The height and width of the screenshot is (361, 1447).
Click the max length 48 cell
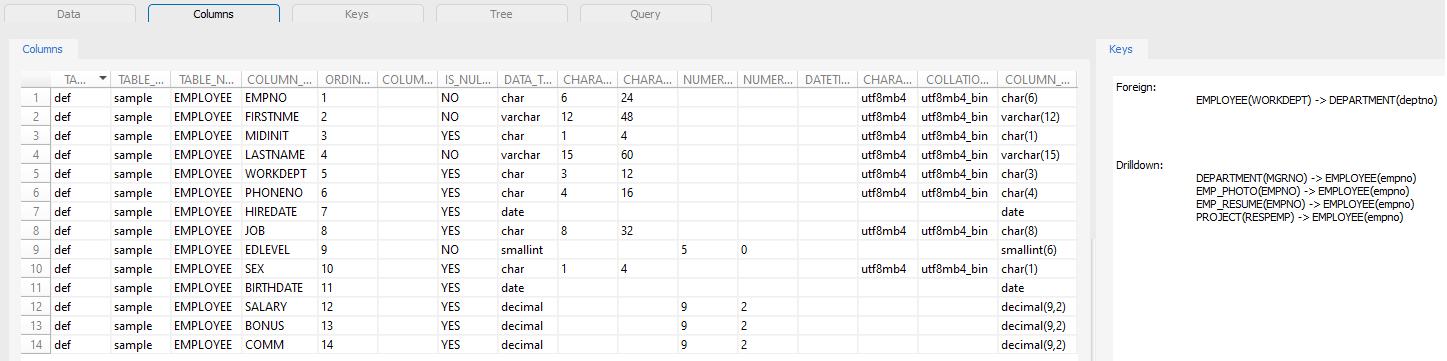click(647, 117)
